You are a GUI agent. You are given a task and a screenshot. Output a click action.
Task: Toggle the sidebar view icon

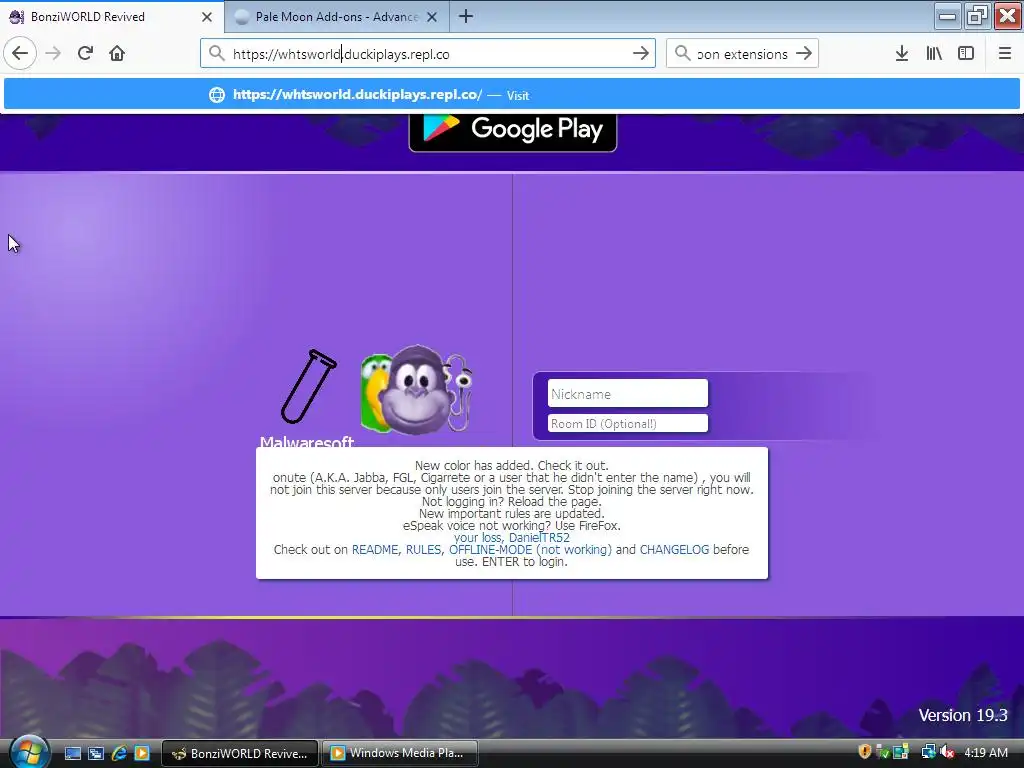[x=966, y=54]
